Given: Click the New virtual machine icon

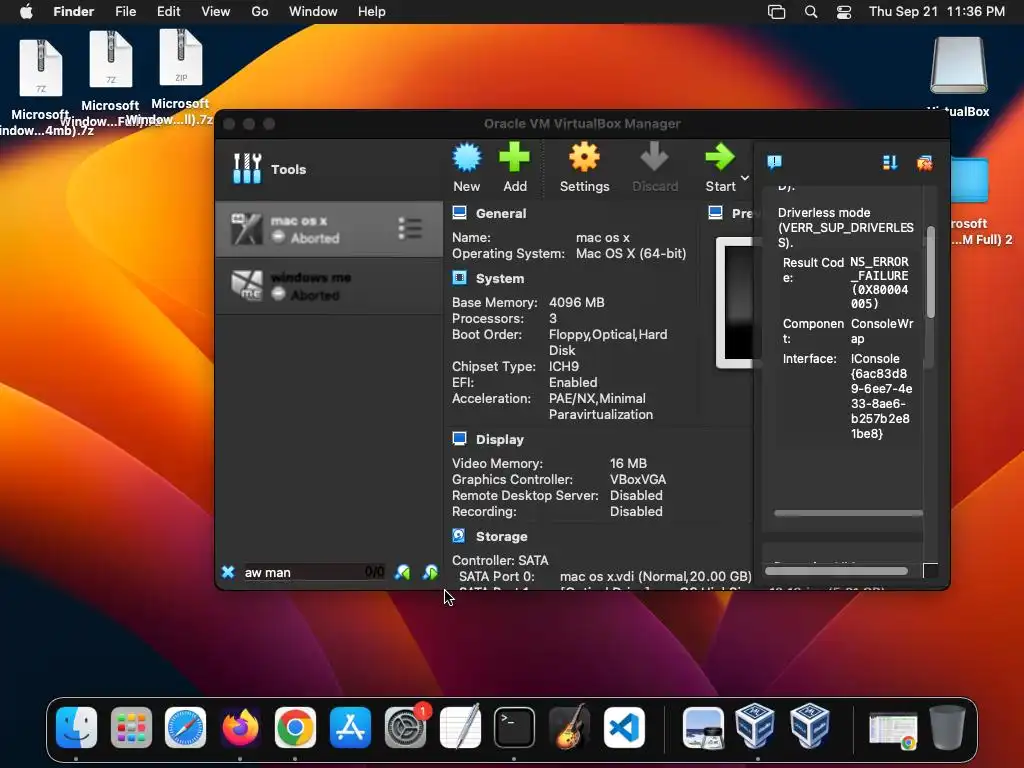Looking at the screenshot, I should [467, 158].
